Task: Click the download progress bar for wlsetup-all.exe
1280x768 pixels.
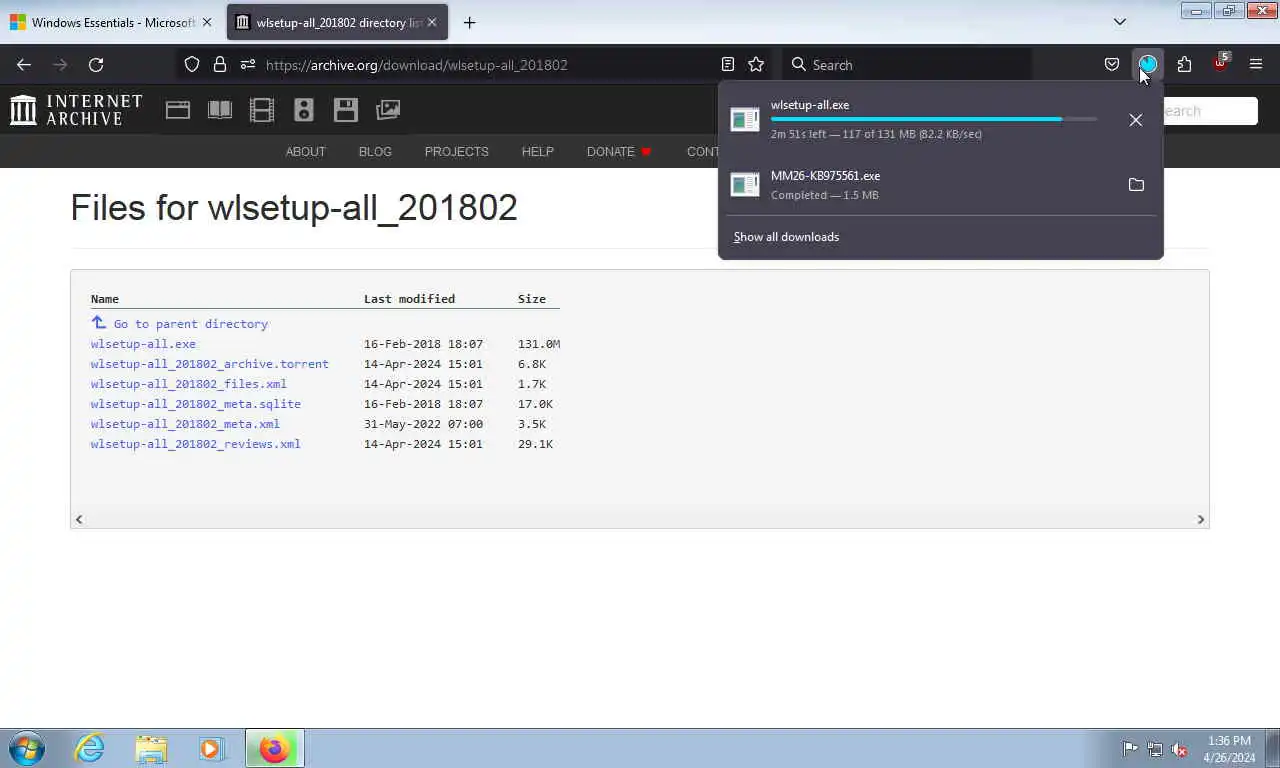Action: (x=934, y=119)
